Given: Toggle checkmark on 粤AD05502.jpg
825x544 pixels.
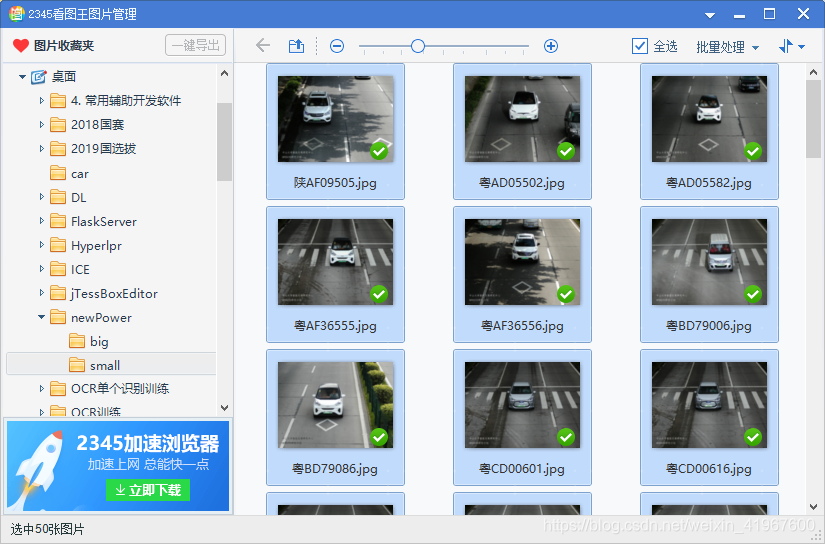Looking at the screenshot, I should 566,151.
